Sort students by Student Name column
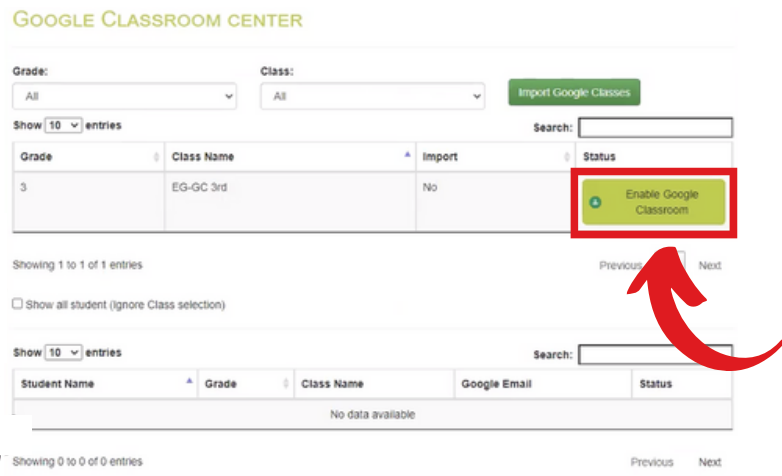The height and width of the screenshot is (476, 782). pyautogui.click(x=105, y=384)
